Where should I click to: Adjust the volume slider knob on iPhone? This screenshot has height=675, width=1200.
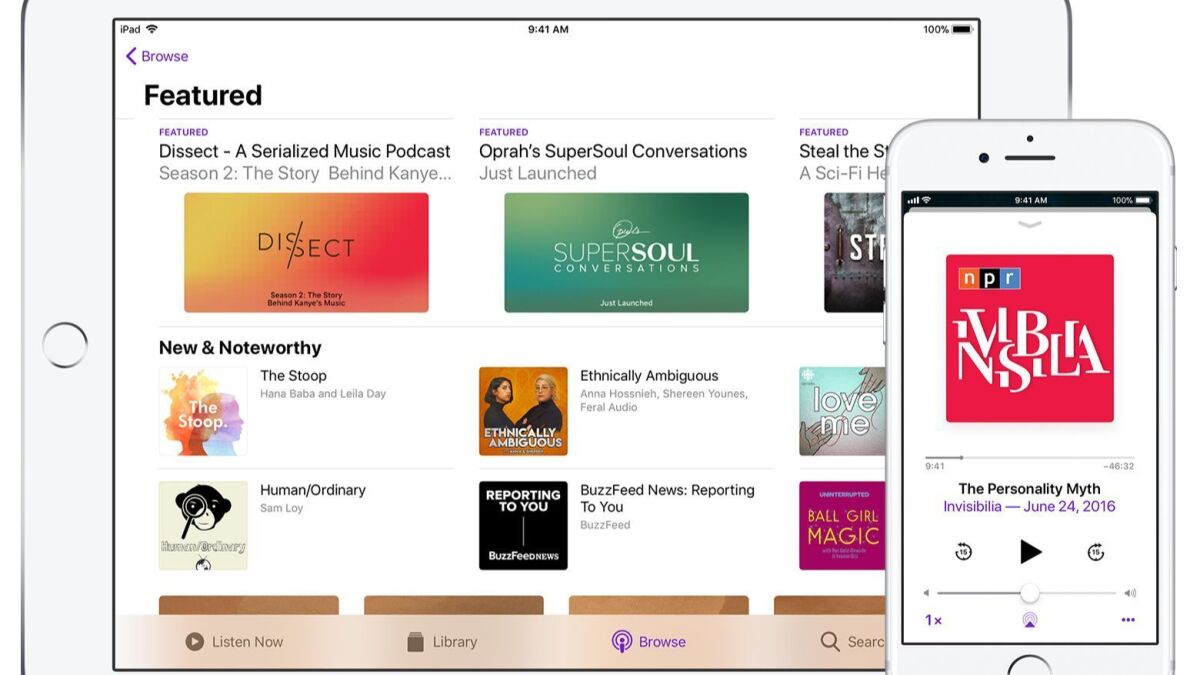(x=1030, y=593)
